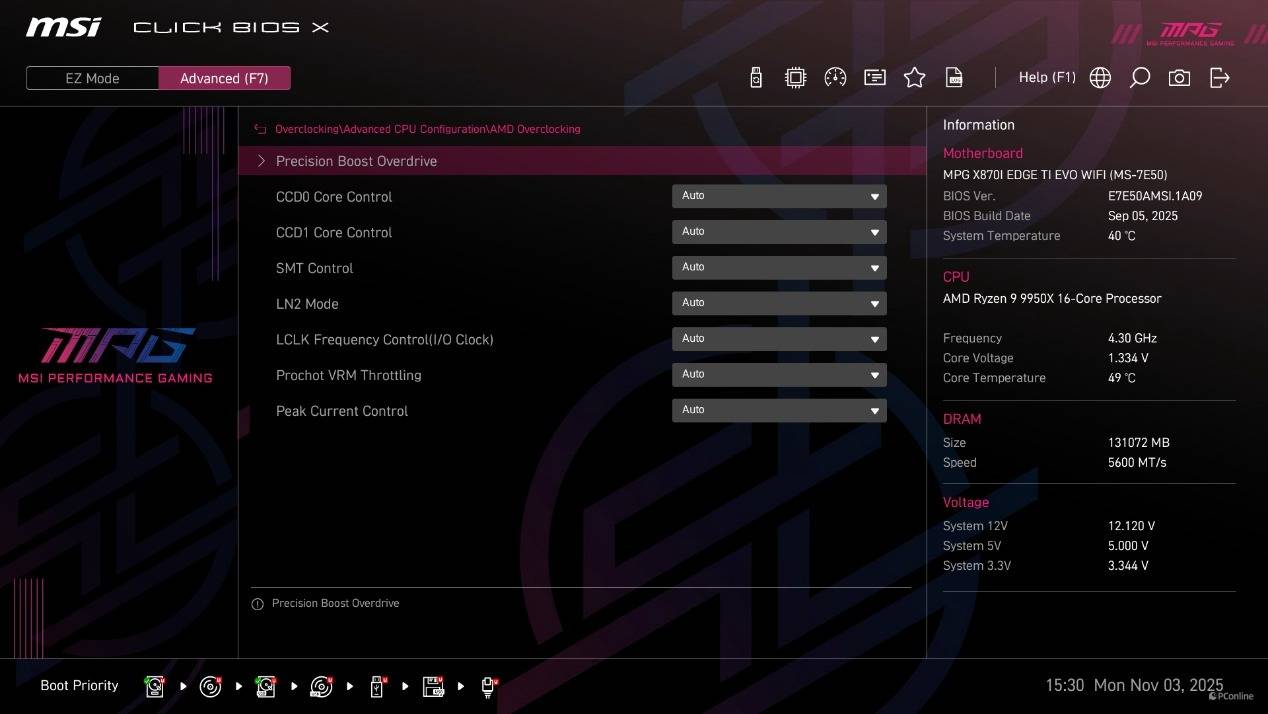
Task: Select the Advanced (F7) tab
Action: pos(224,78)
